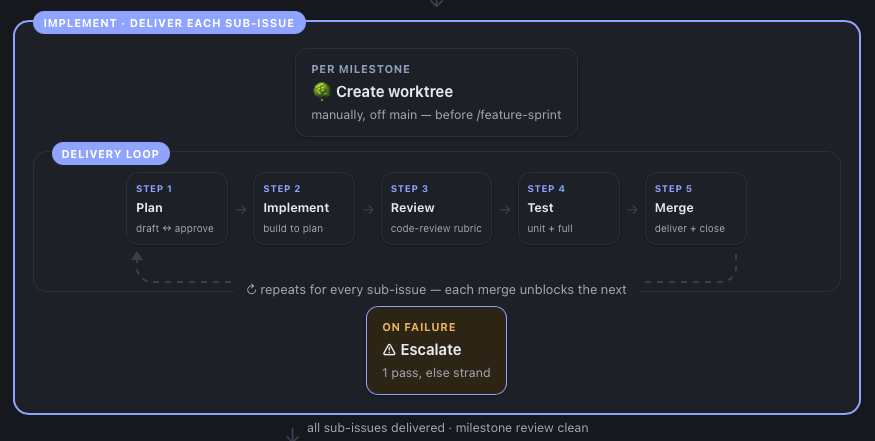Click the IMPLEMENT · DELIVER EACH SUB-ISSUE label

pyautogui.click(x=169, y=23)
